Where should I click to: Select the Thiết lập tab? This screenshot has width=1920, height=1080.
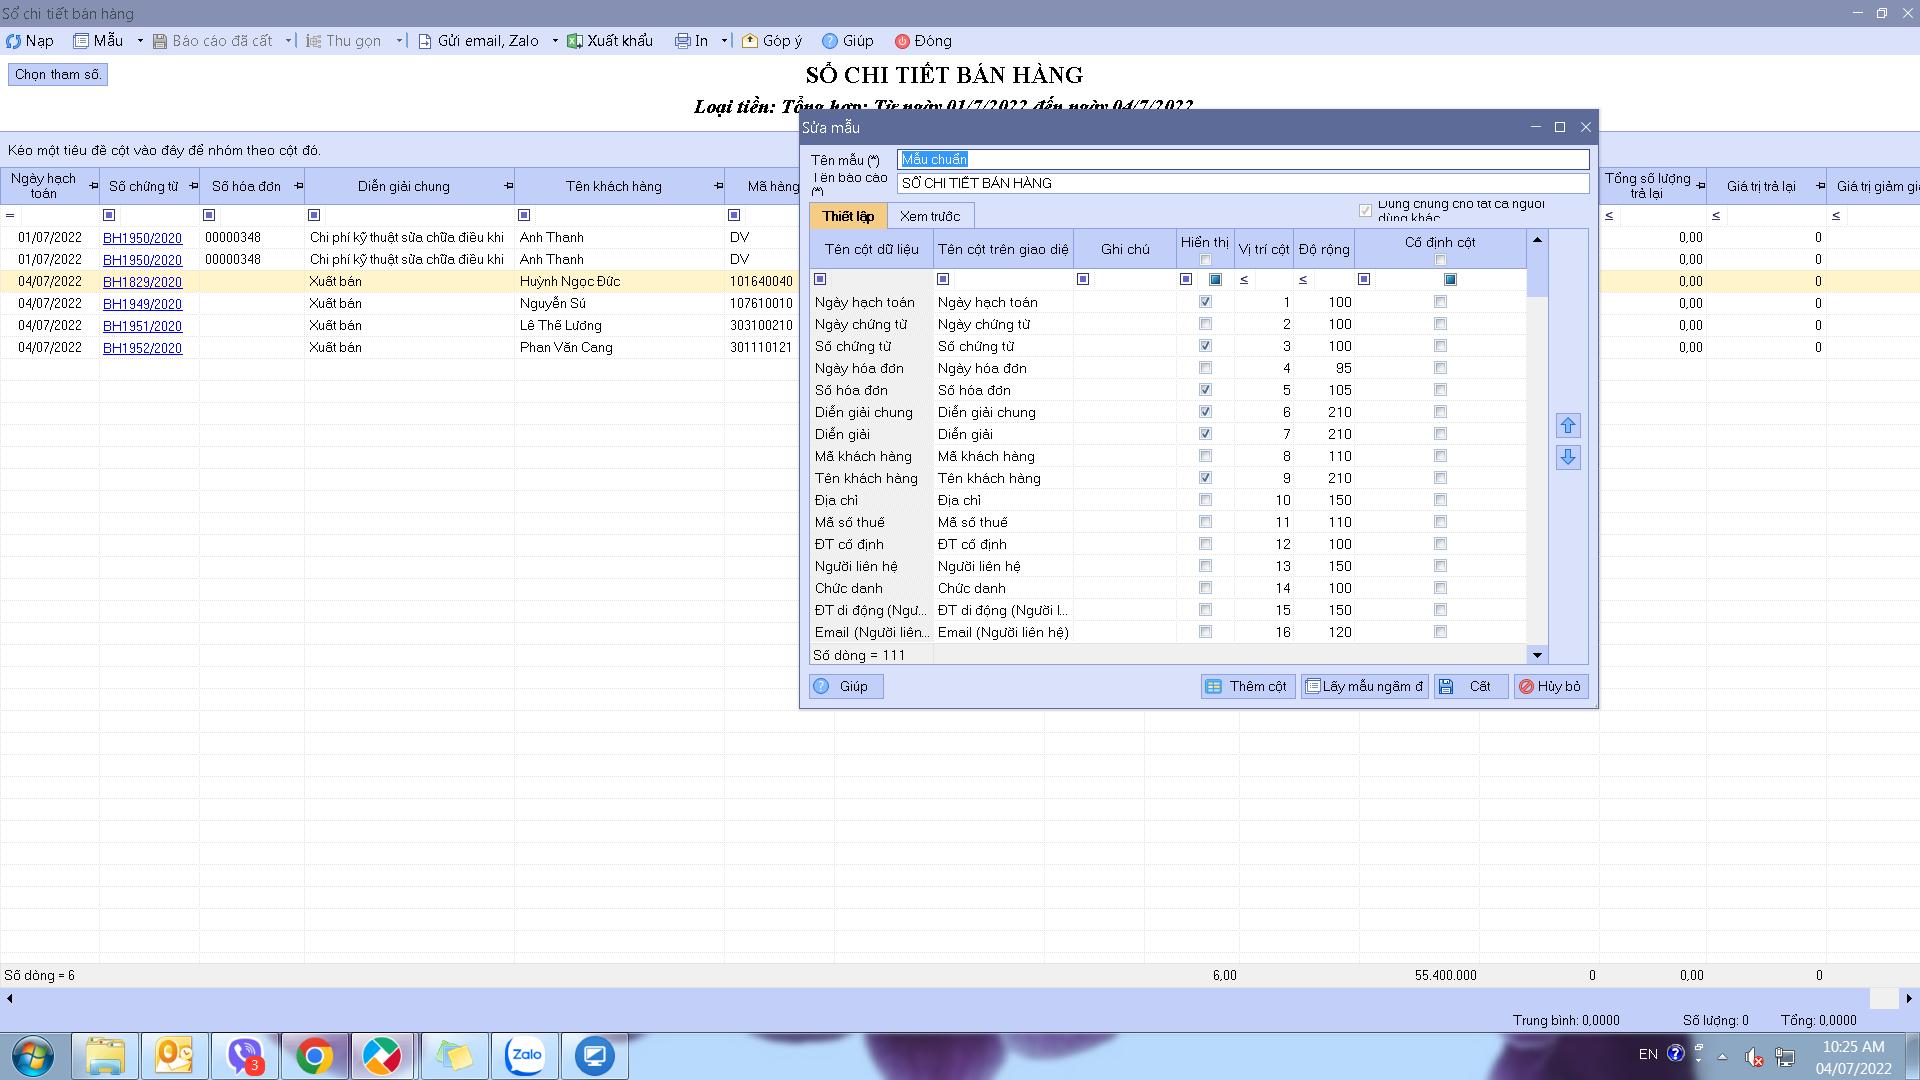pyautogui.click(x=848, y=216)
